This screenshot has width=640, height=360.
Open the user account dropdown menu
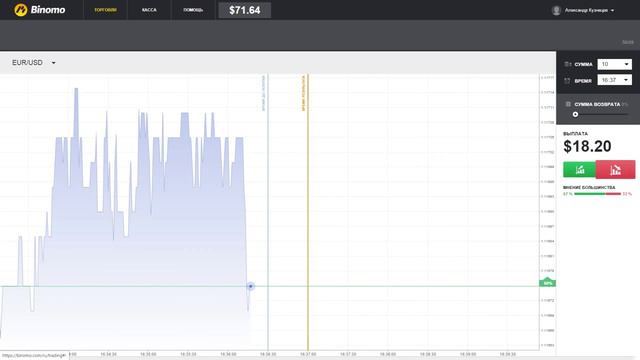pyautogui.click(x=589, y=10)
